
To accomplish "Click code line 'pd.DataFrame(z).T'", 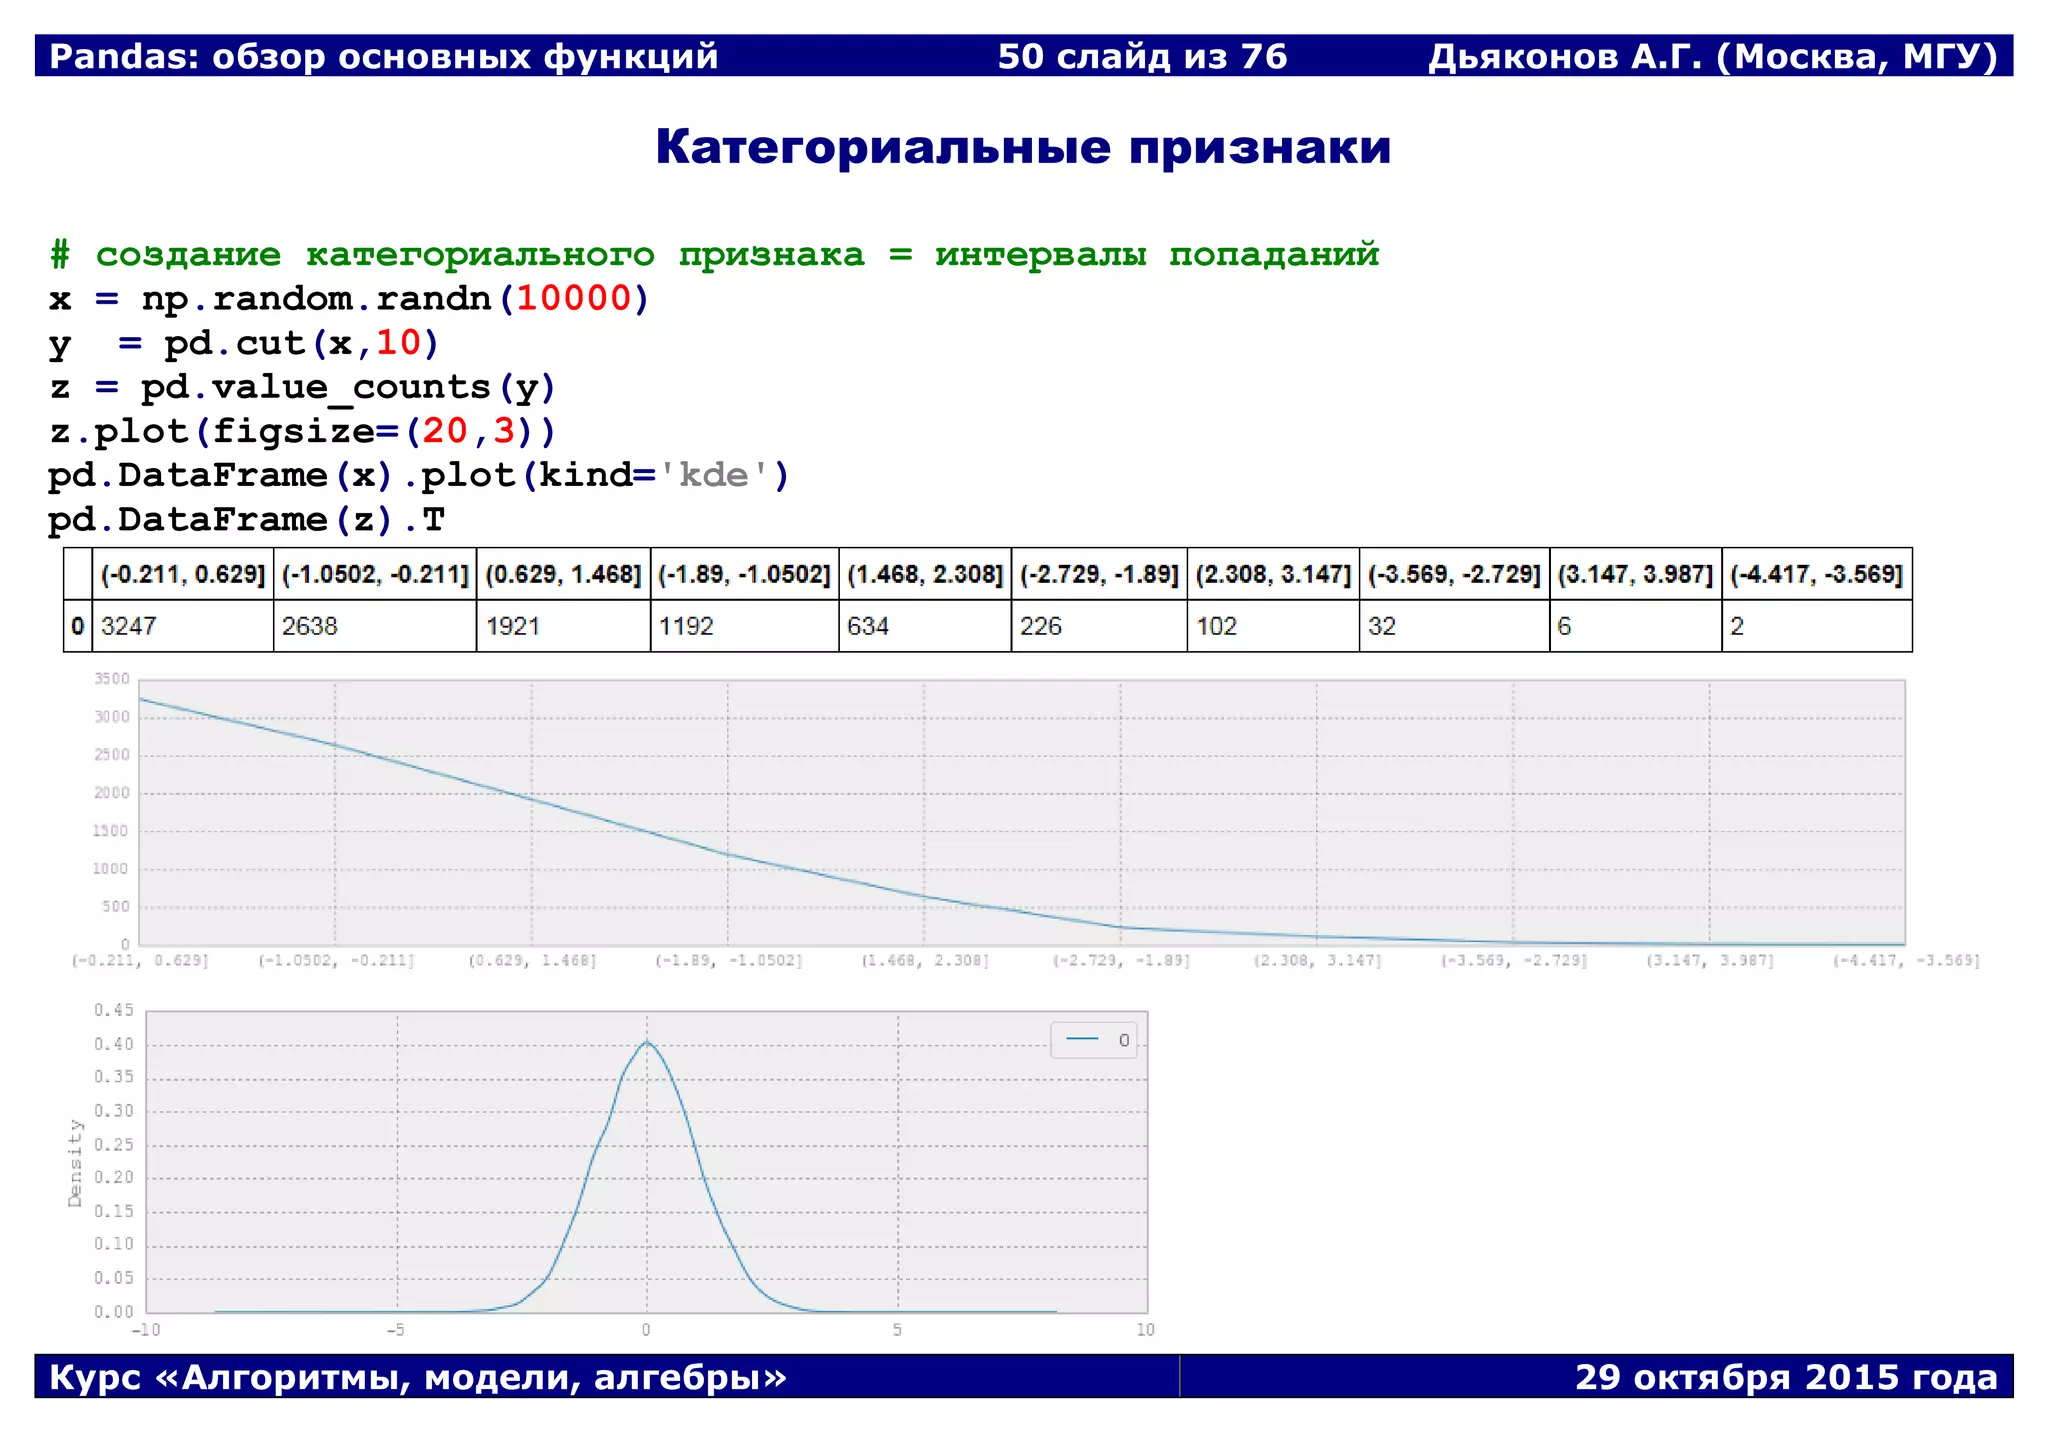I will [247, 520].
